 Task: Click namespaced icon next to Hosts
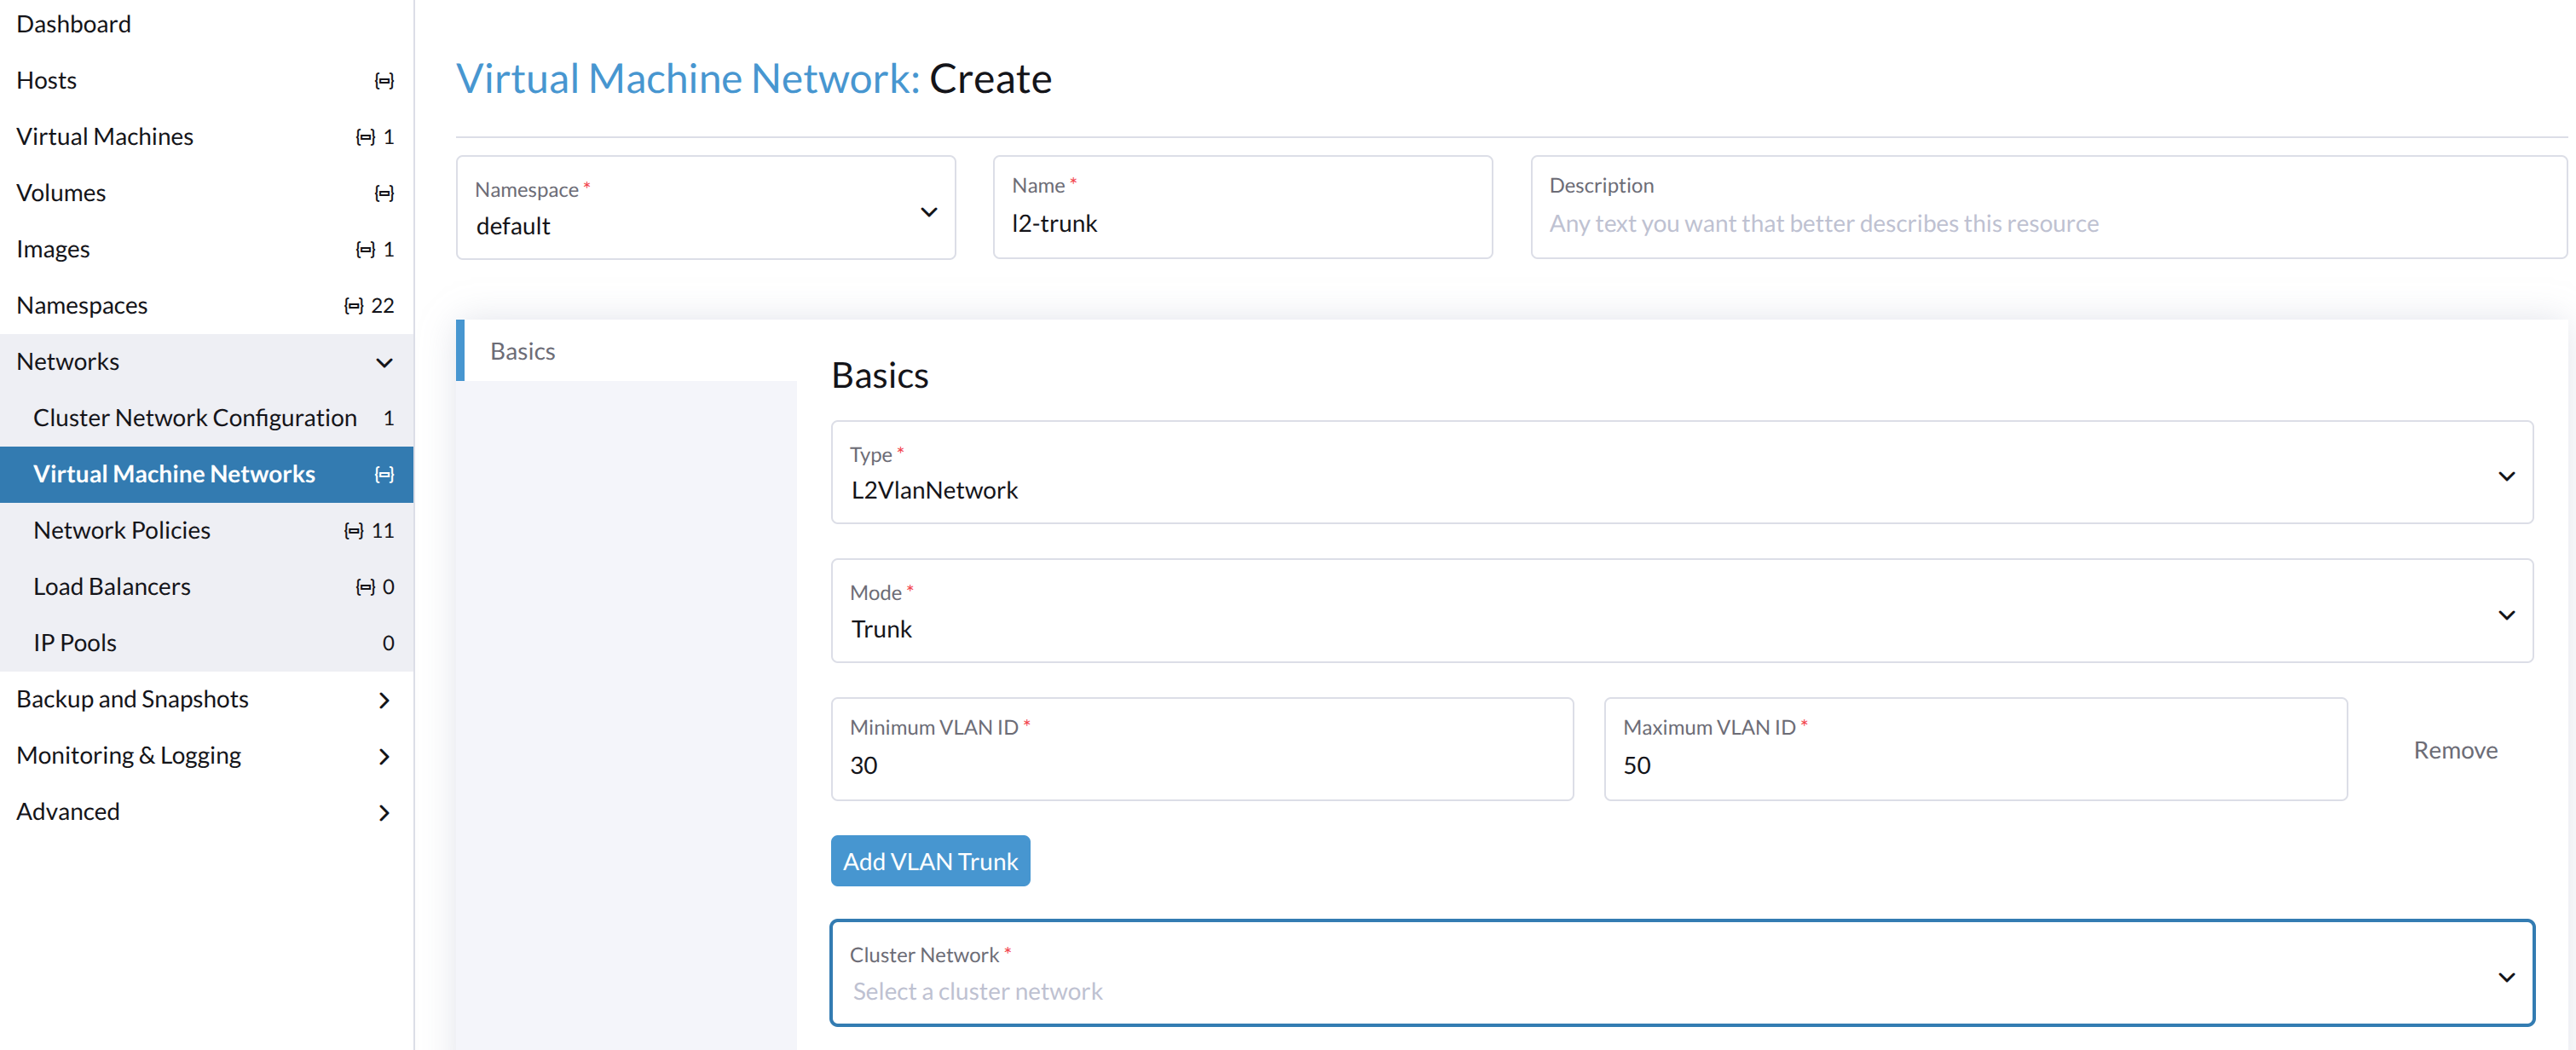[x=384, y=81]
